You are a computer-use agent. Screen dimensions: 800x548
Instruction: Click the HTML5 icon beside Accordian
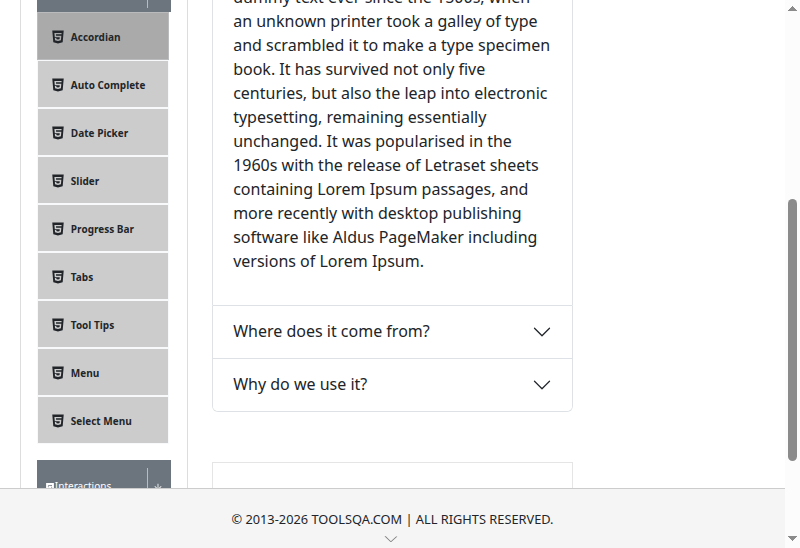pyautogui.click(x=58, y=37)
